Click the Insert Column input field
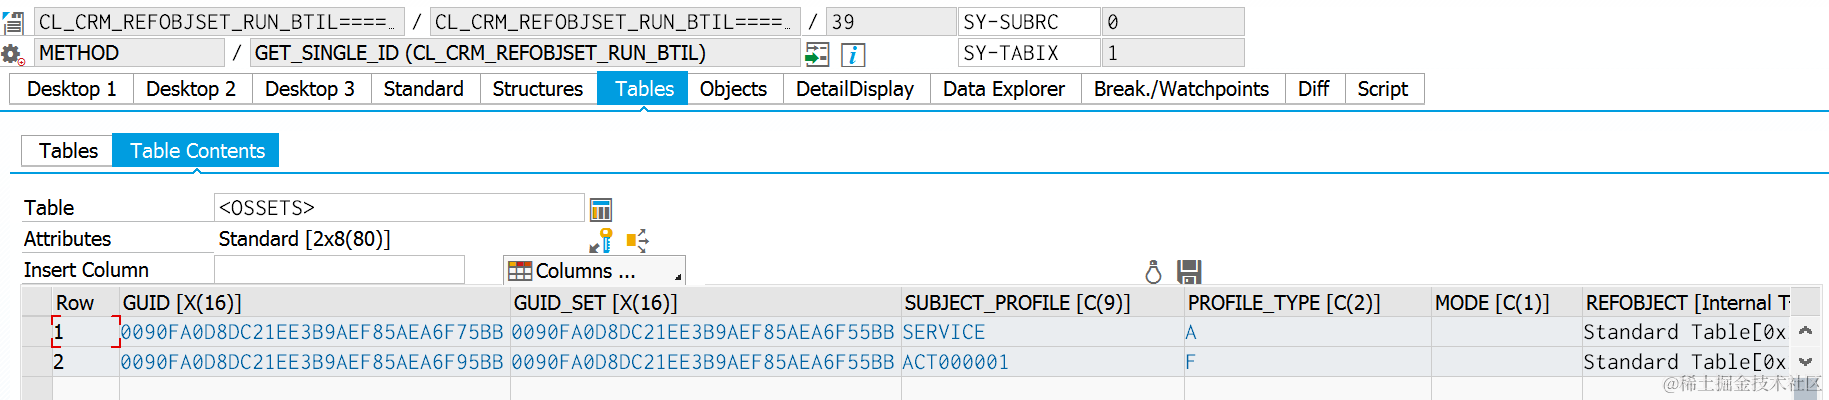1829x400 pixels. click(x=339, y=270)
